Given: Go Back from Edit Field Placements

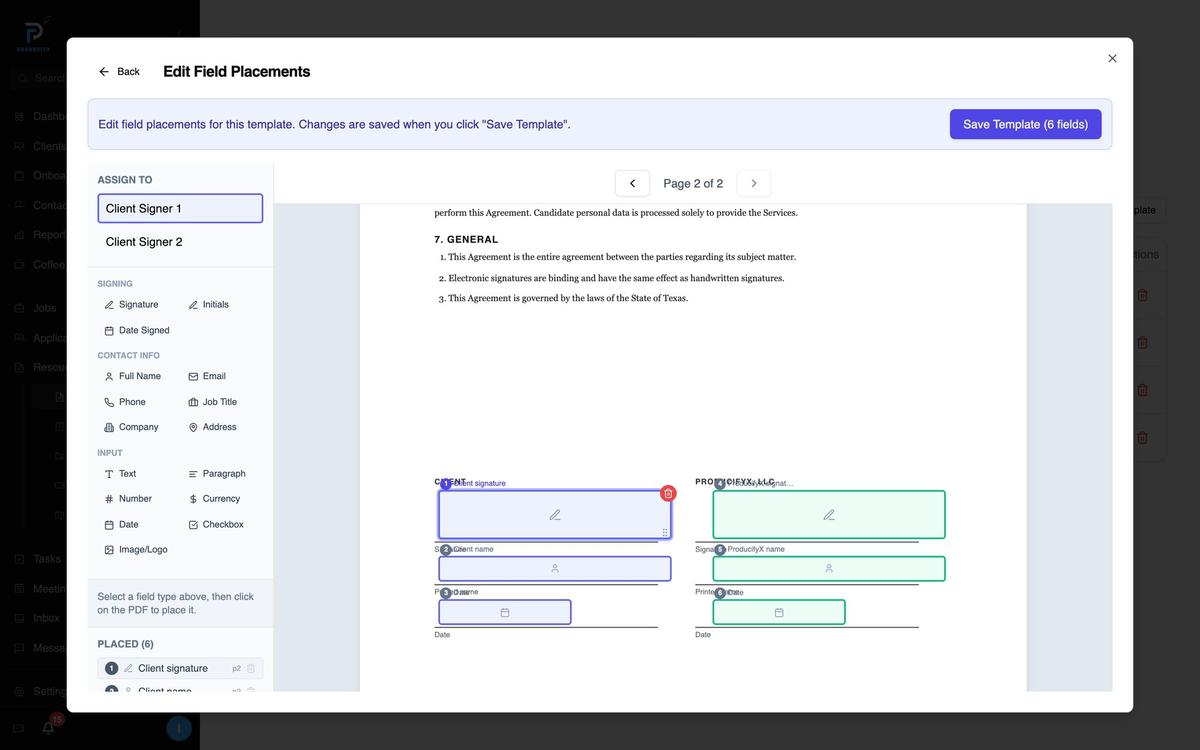Looking at the screenshot, I should pos(119,72).
